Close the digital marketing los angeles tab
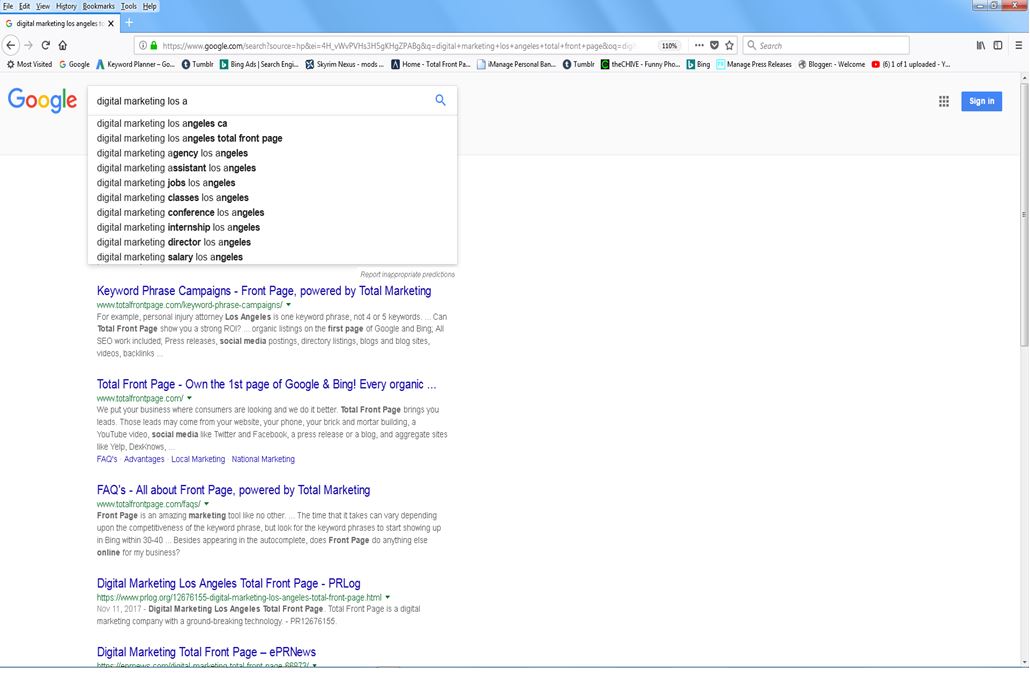Viewport: 1030px width, 673px height. 111,23
